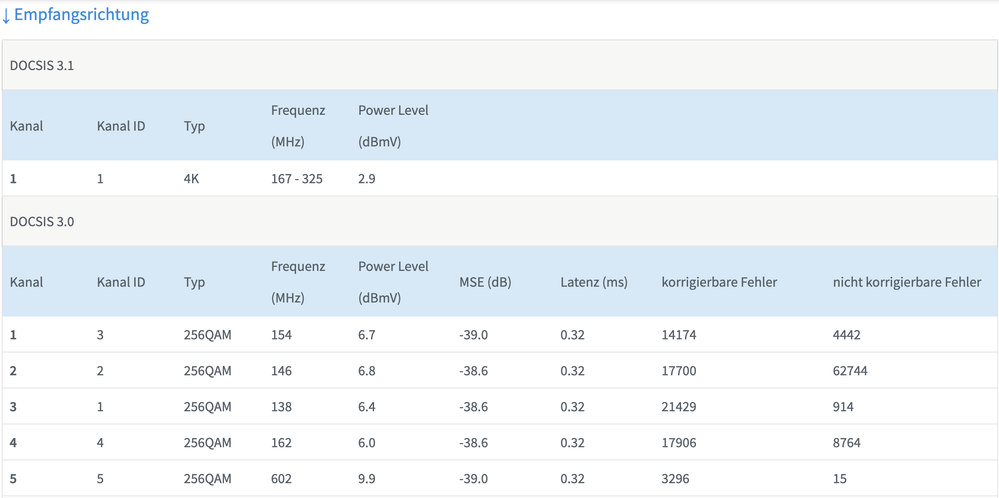Select the 21429 correctable errors value
Image resolution: width=999 pixels, height=498 pixels.
click(x=679, y=407)
